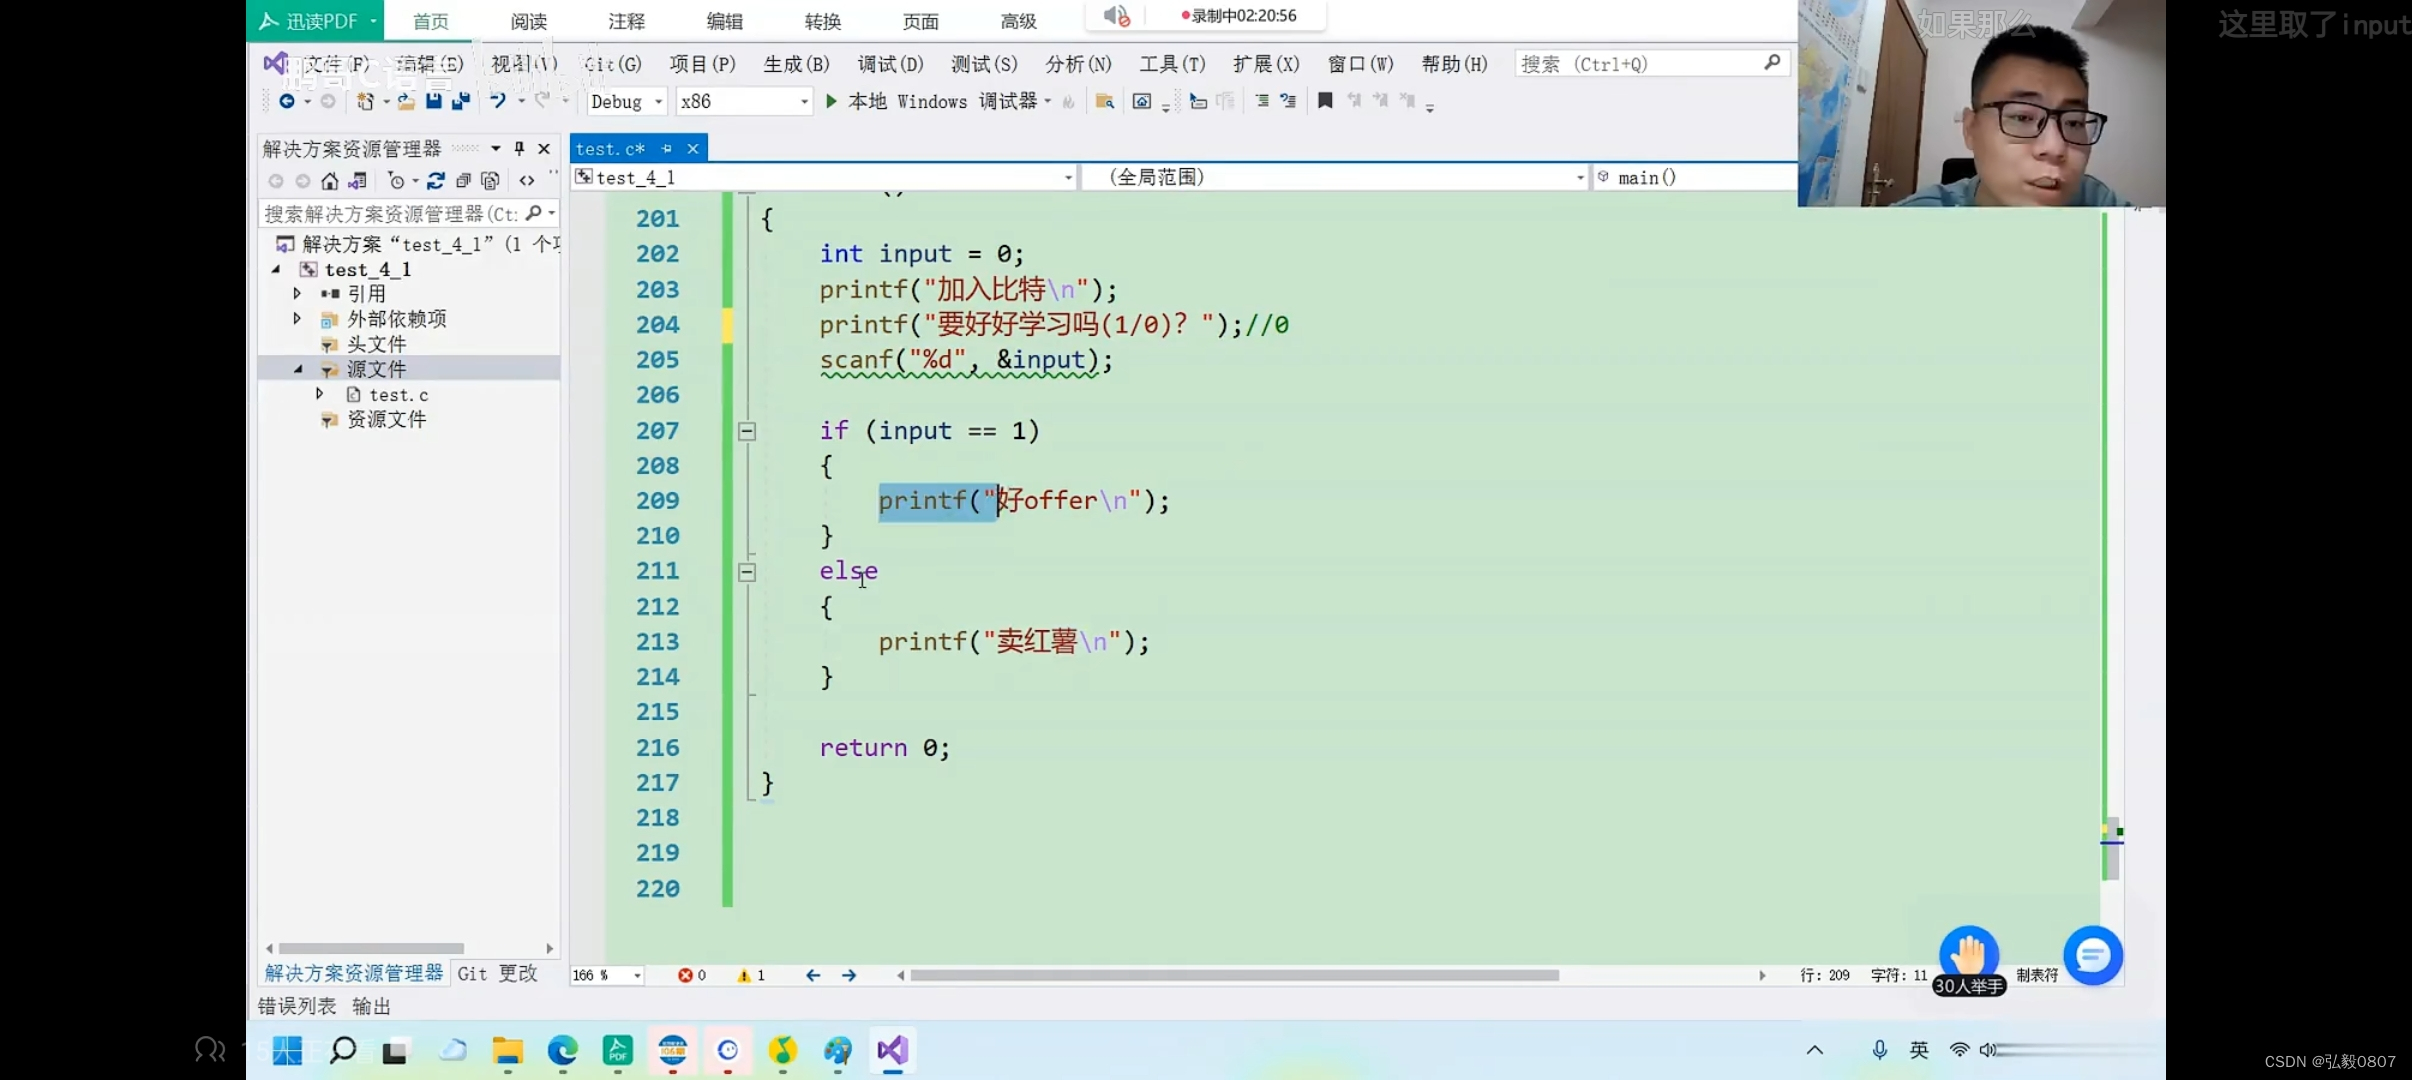Open the 工具(T) tools menu
This screenshot has height=1080, width=2412.
(1172, 64)
